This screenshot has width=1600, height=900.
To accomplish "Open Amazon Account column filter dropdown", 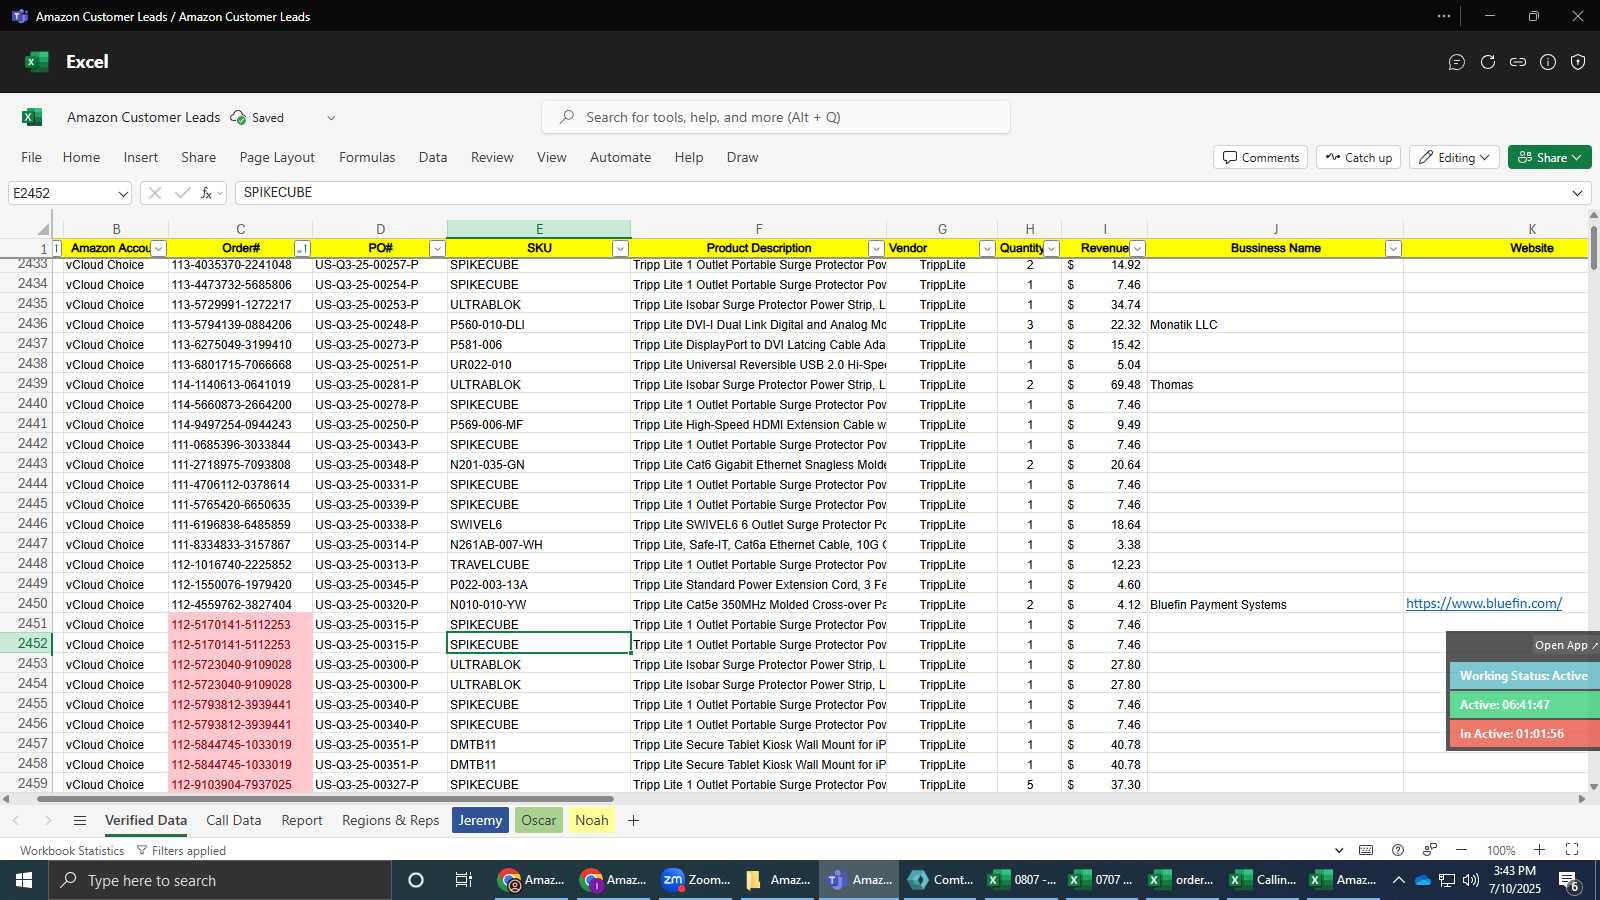I will tap(158, 249).
